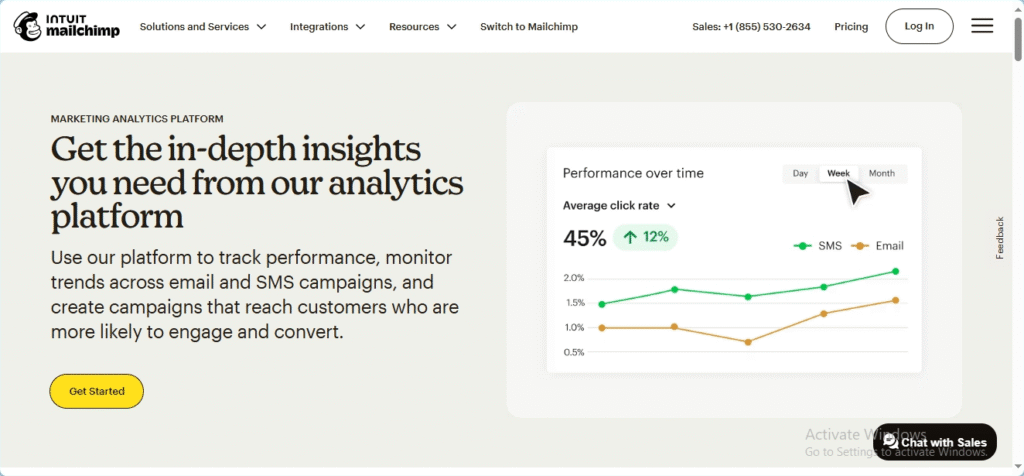Open the Pricing page
Image resolution: width=1024 pixels, height=476 pixels.
click(851, 27)
